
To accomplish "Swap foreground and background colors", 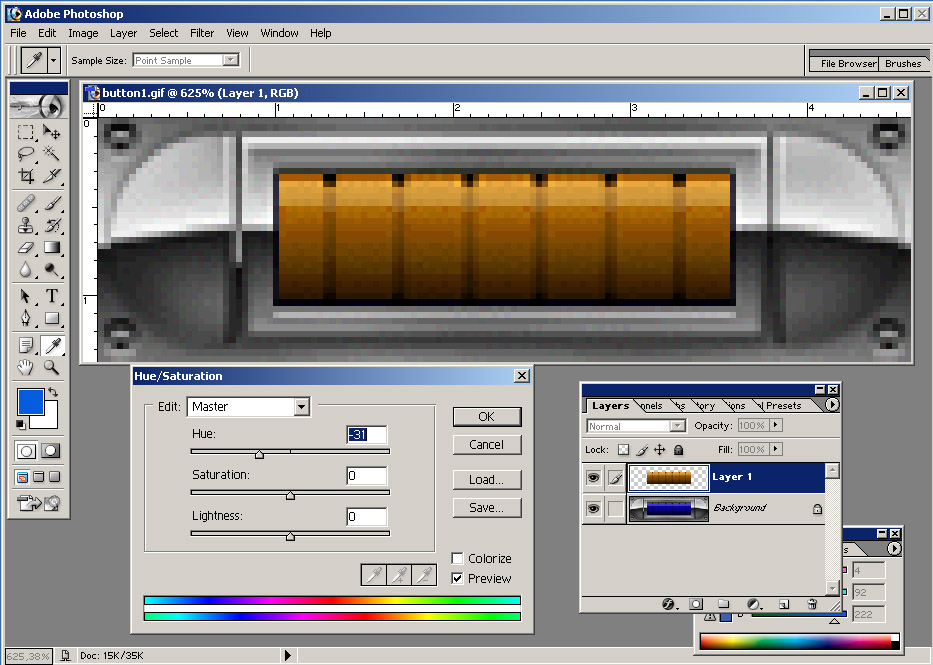I will click(53, 392).
